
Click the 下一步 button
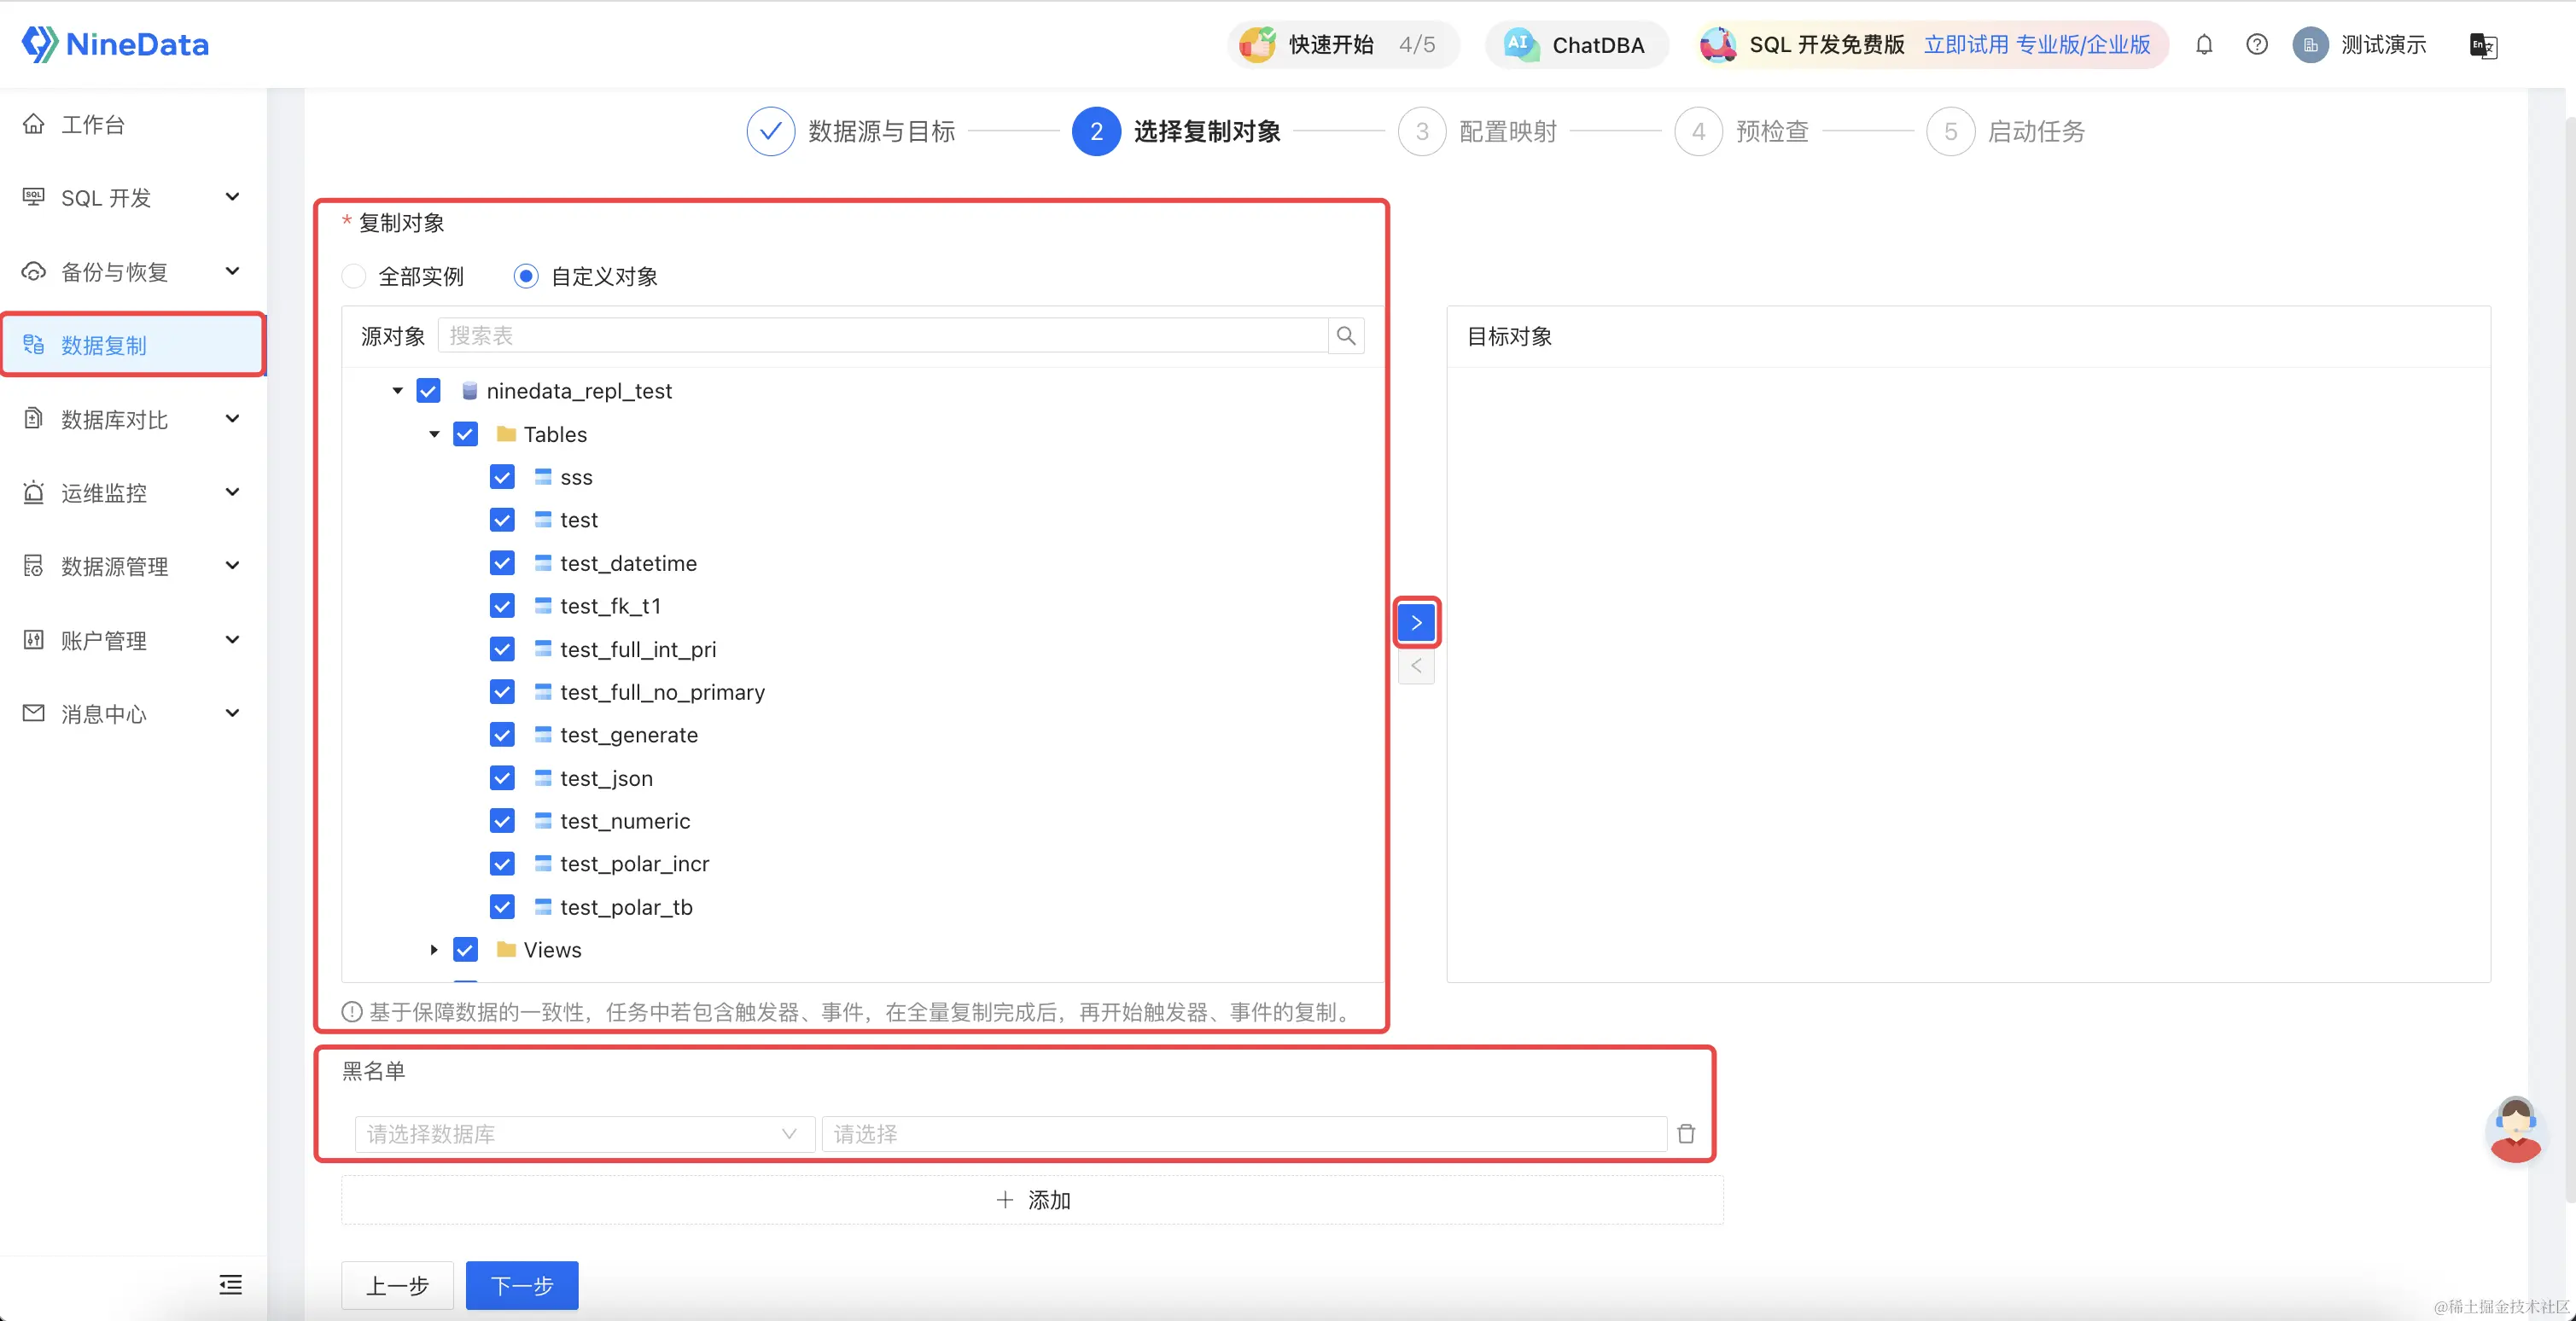tap(521, 1285)
